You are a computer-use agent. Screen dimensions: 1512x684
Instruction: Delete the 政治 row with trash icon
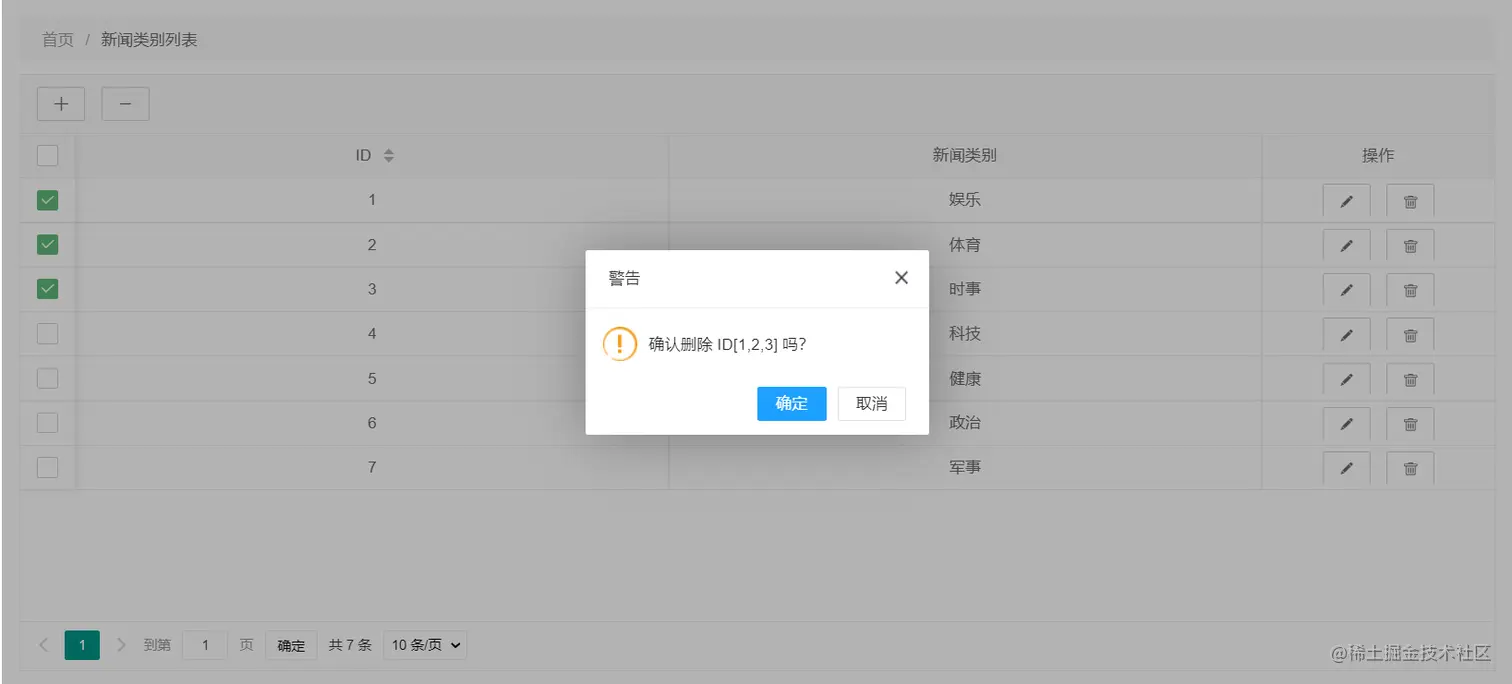point(1410,424)
